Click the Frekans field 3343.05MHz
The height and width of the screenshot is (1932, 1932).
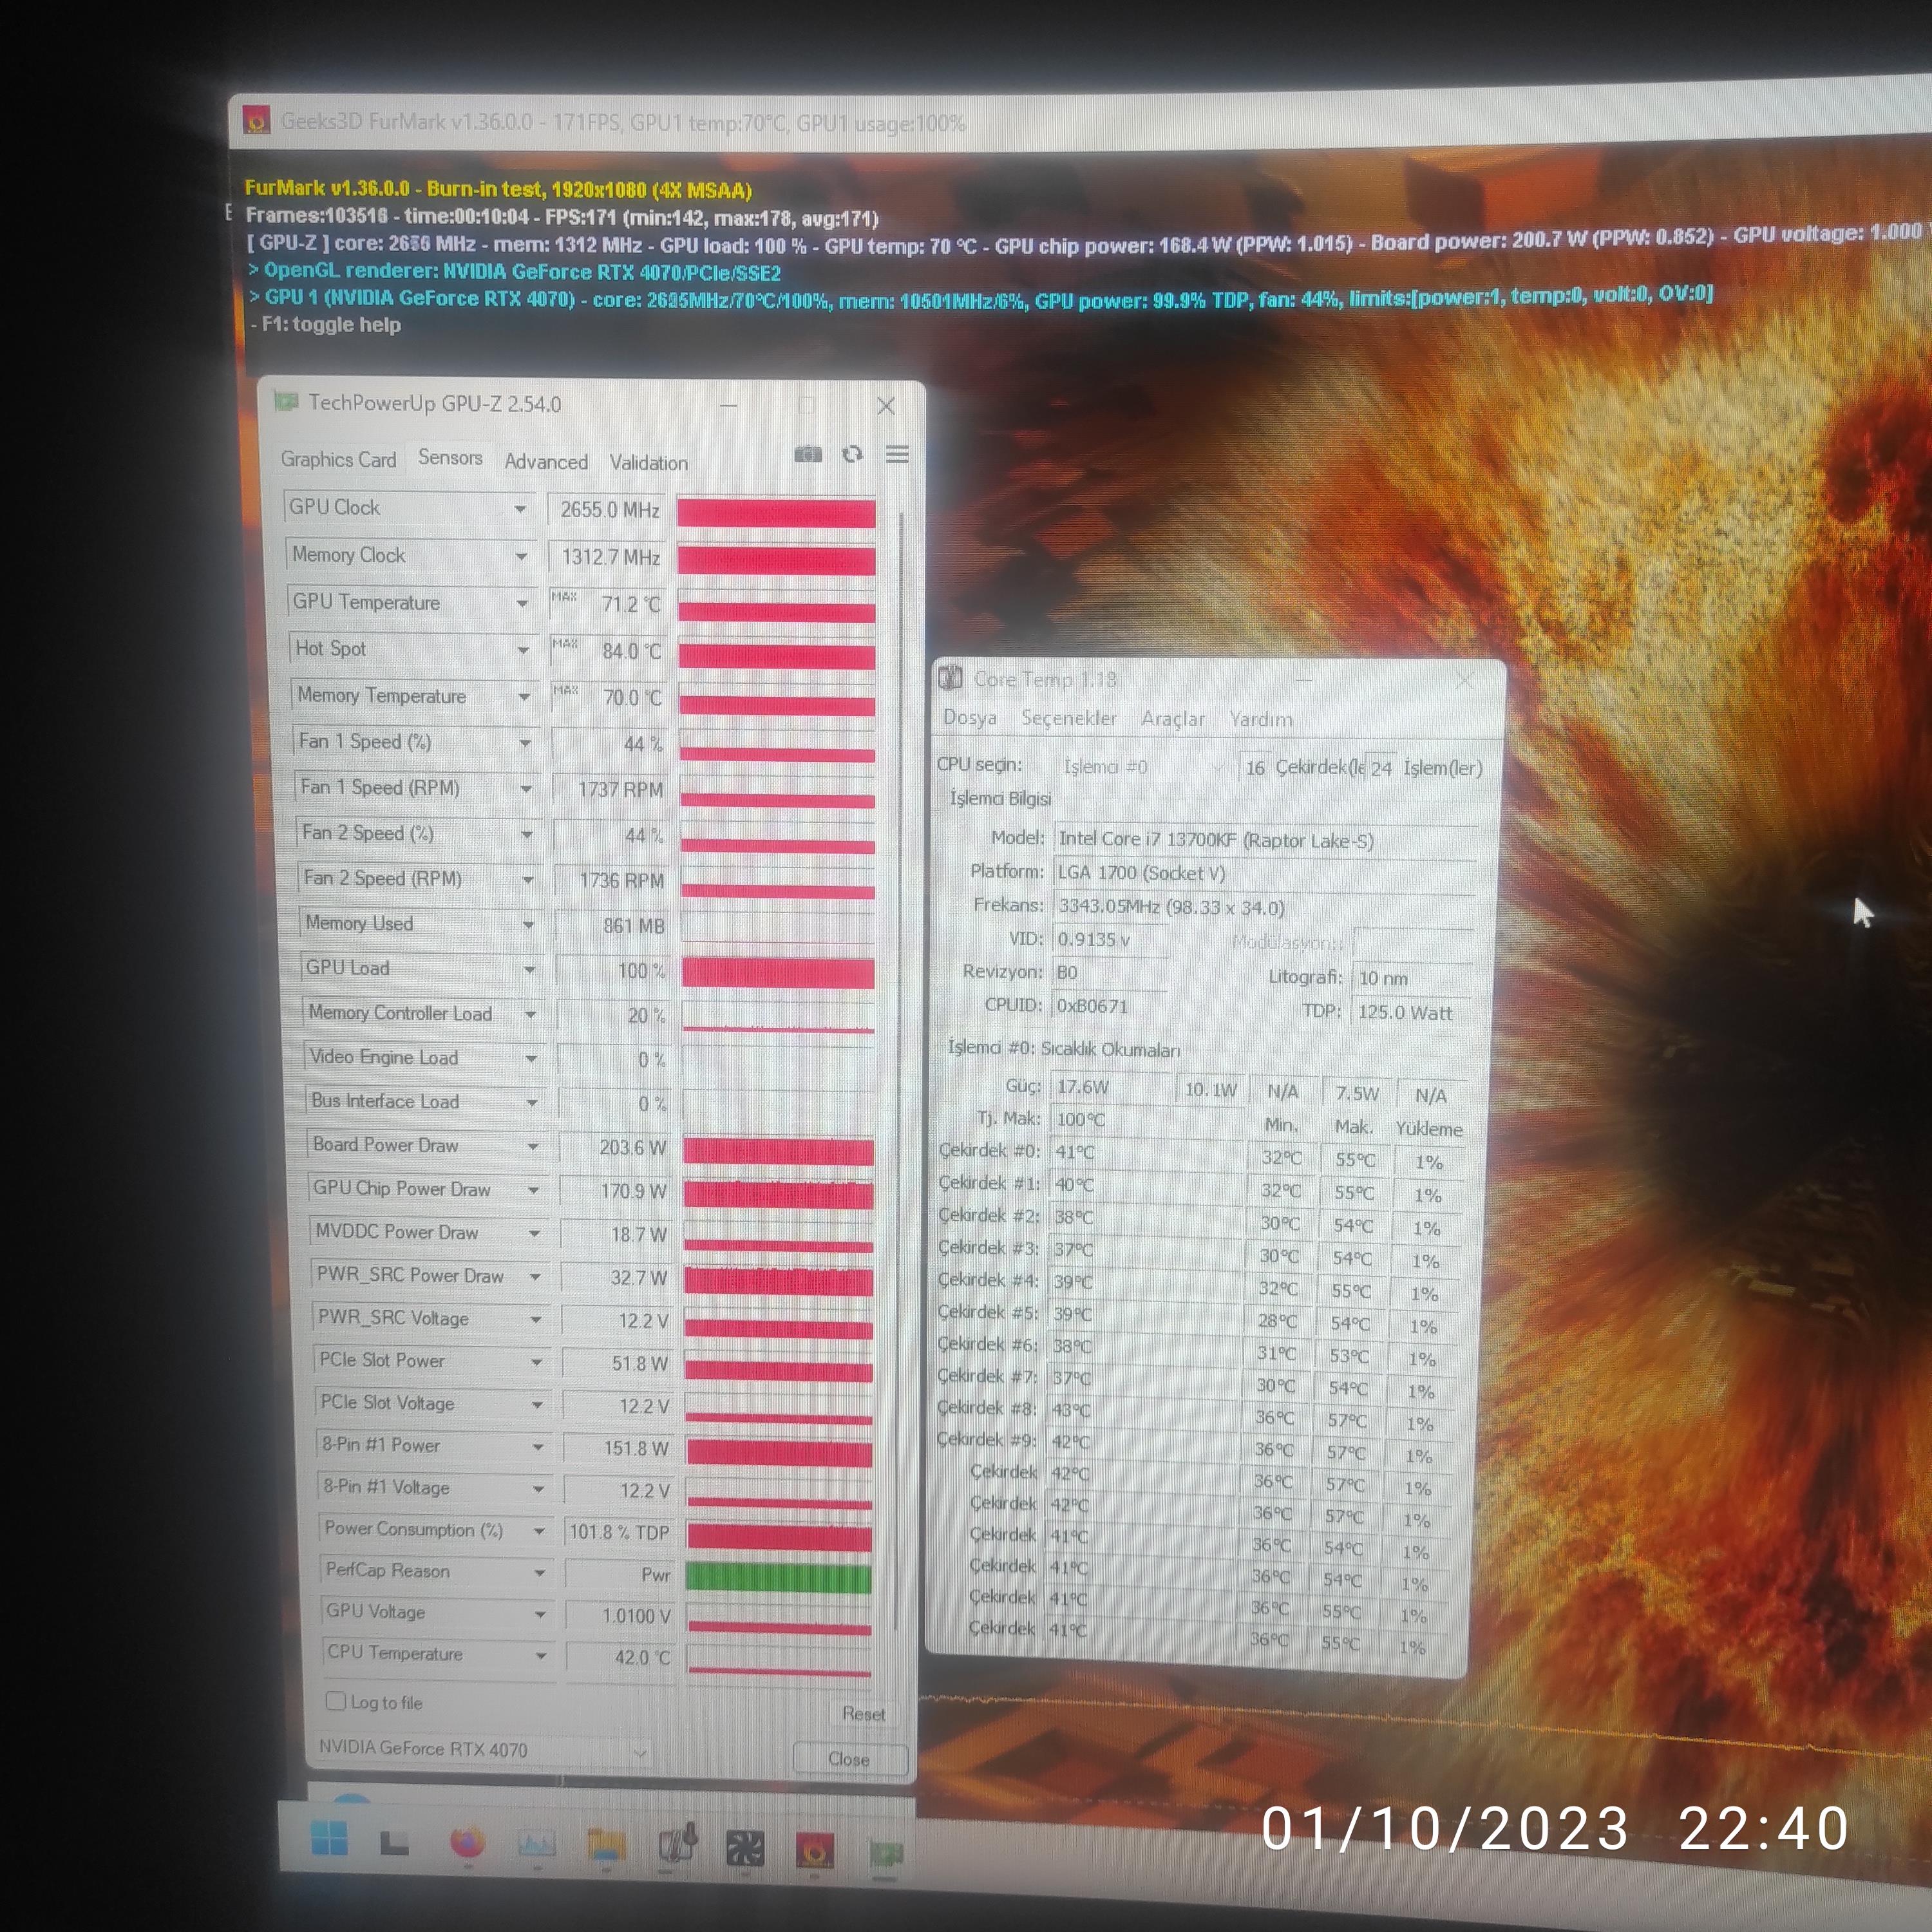1264,907
